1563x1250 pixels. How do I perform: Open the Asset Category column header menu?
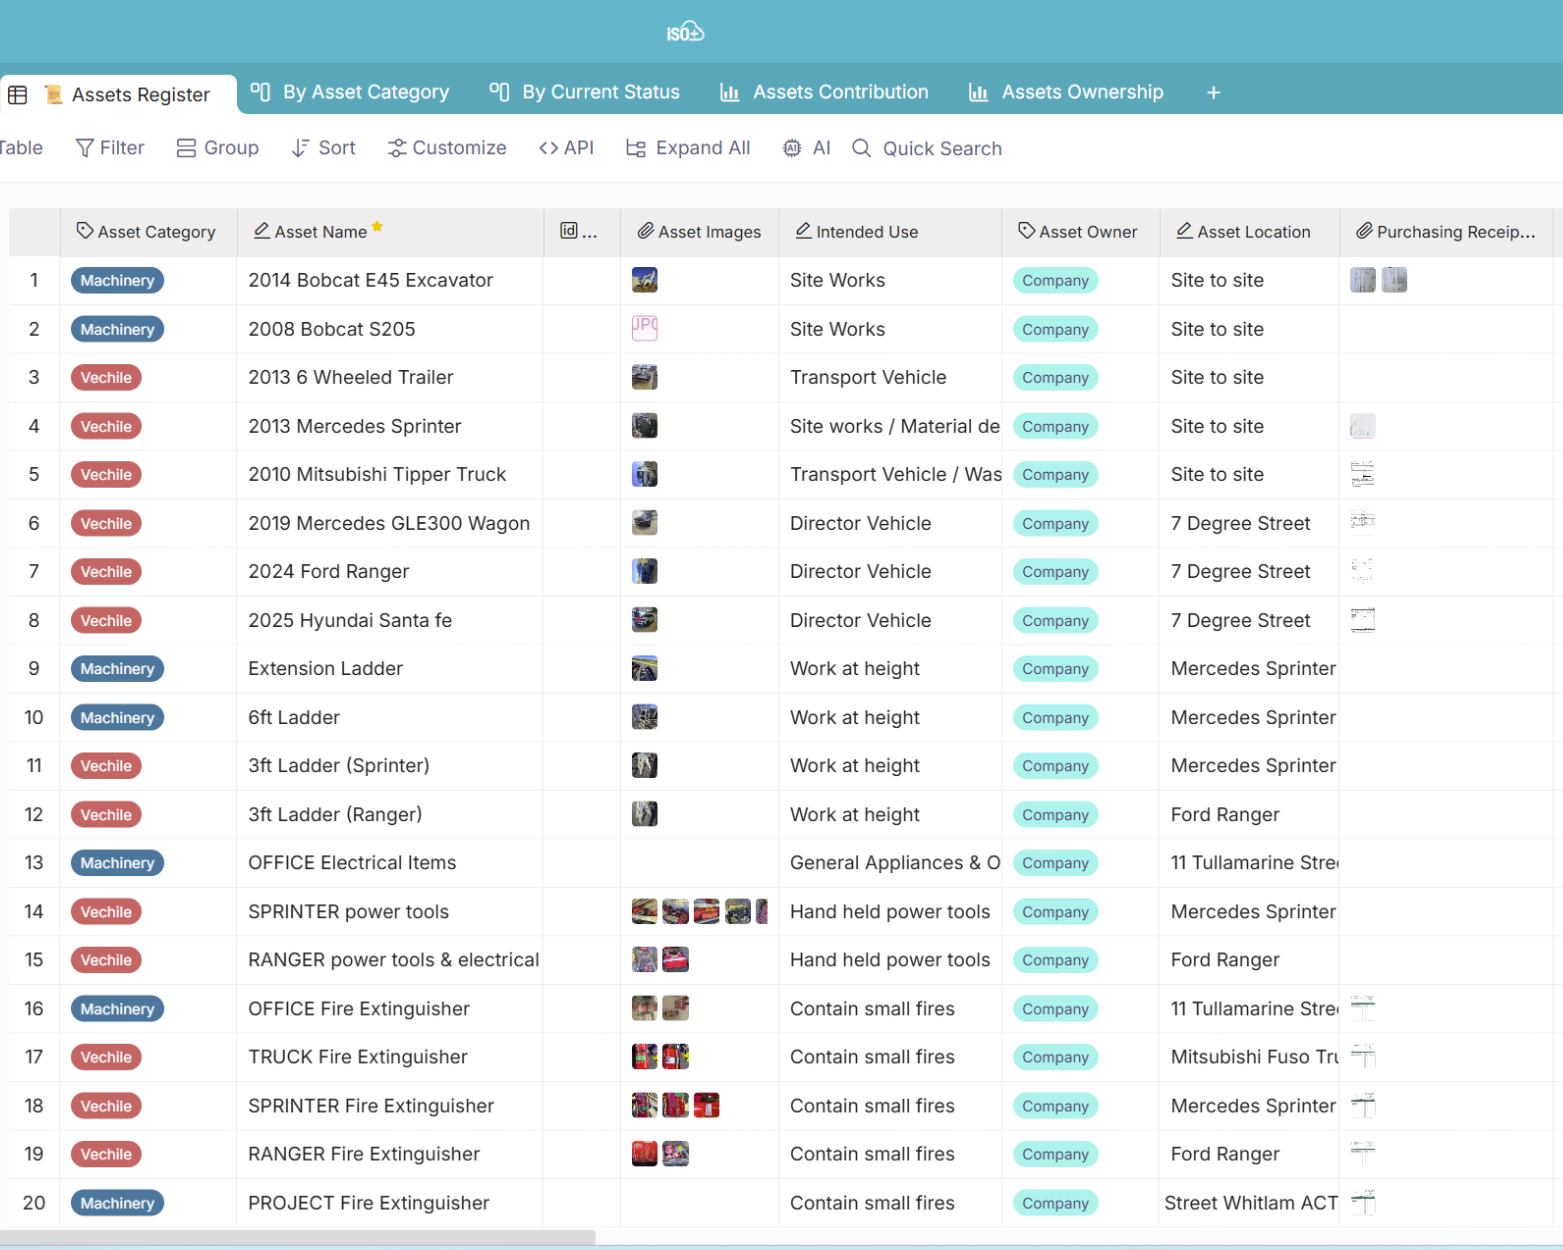click(x=147, y=232)
